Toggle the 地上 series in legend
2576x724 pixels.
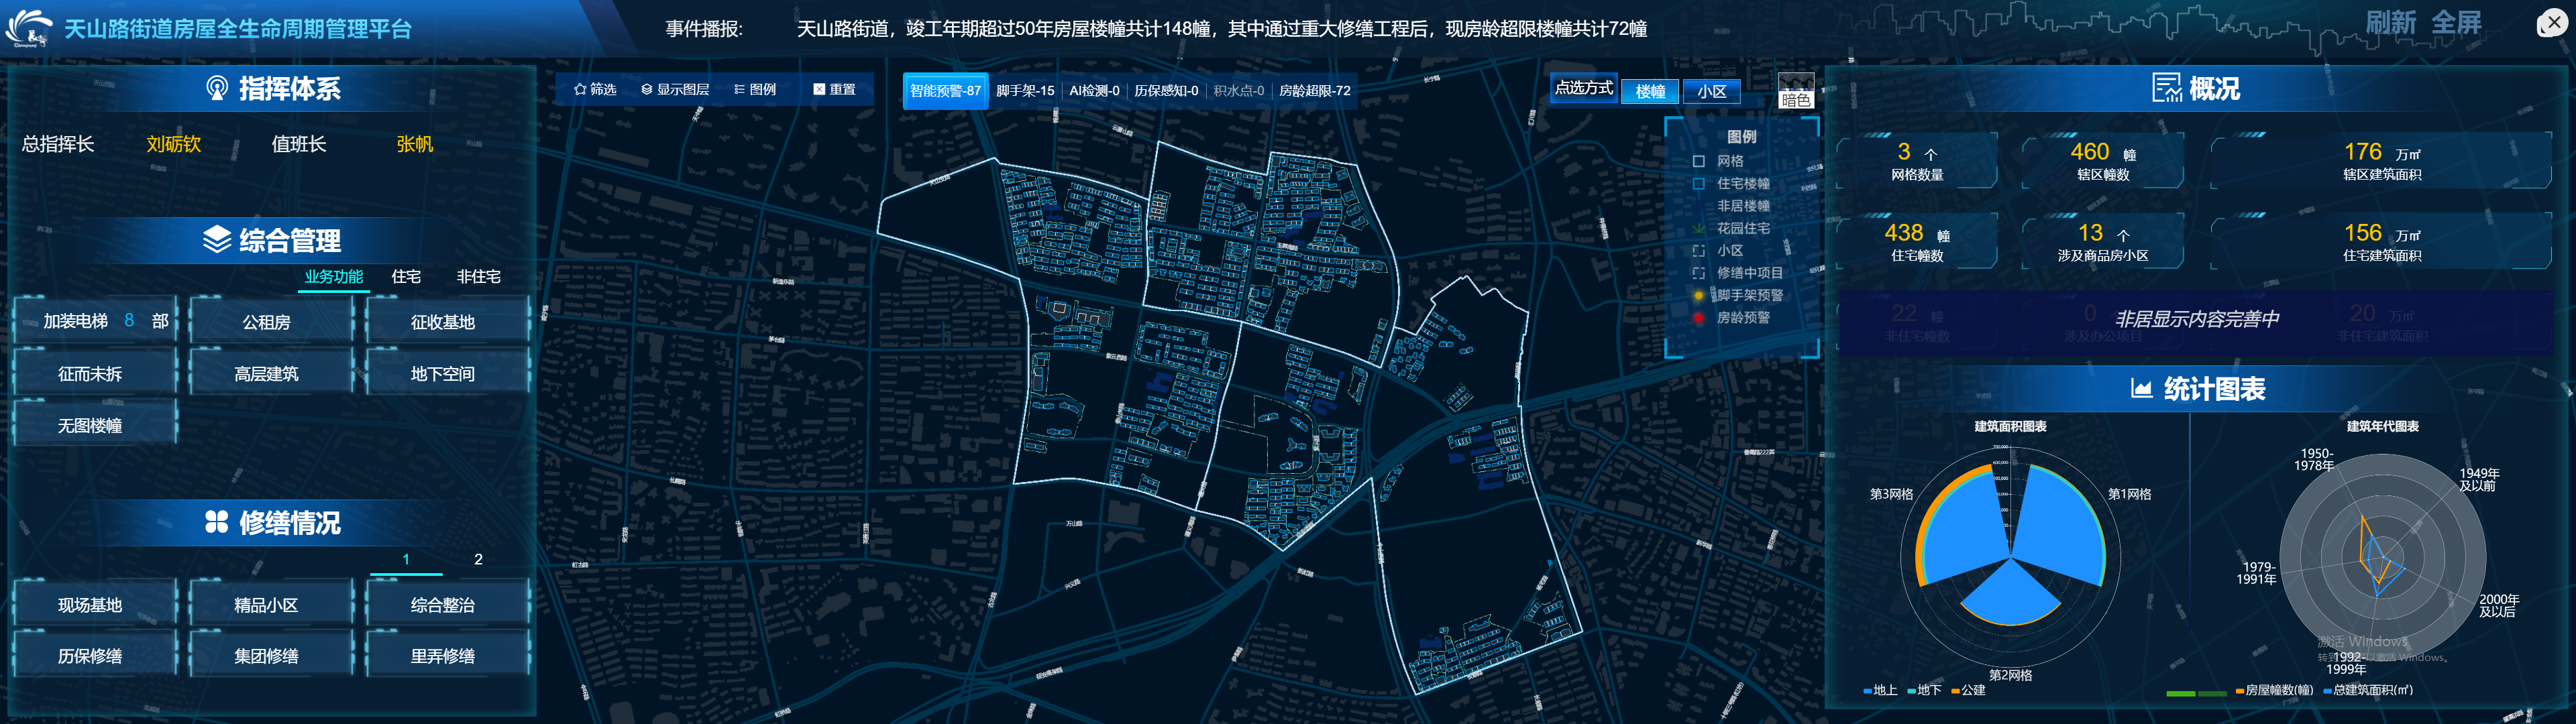(x=1880, y=690)
